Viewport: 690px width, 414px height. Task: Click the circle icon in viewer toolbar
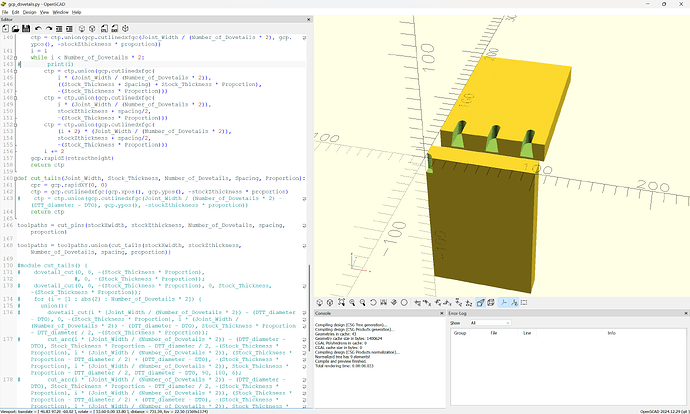coord(404,303)
